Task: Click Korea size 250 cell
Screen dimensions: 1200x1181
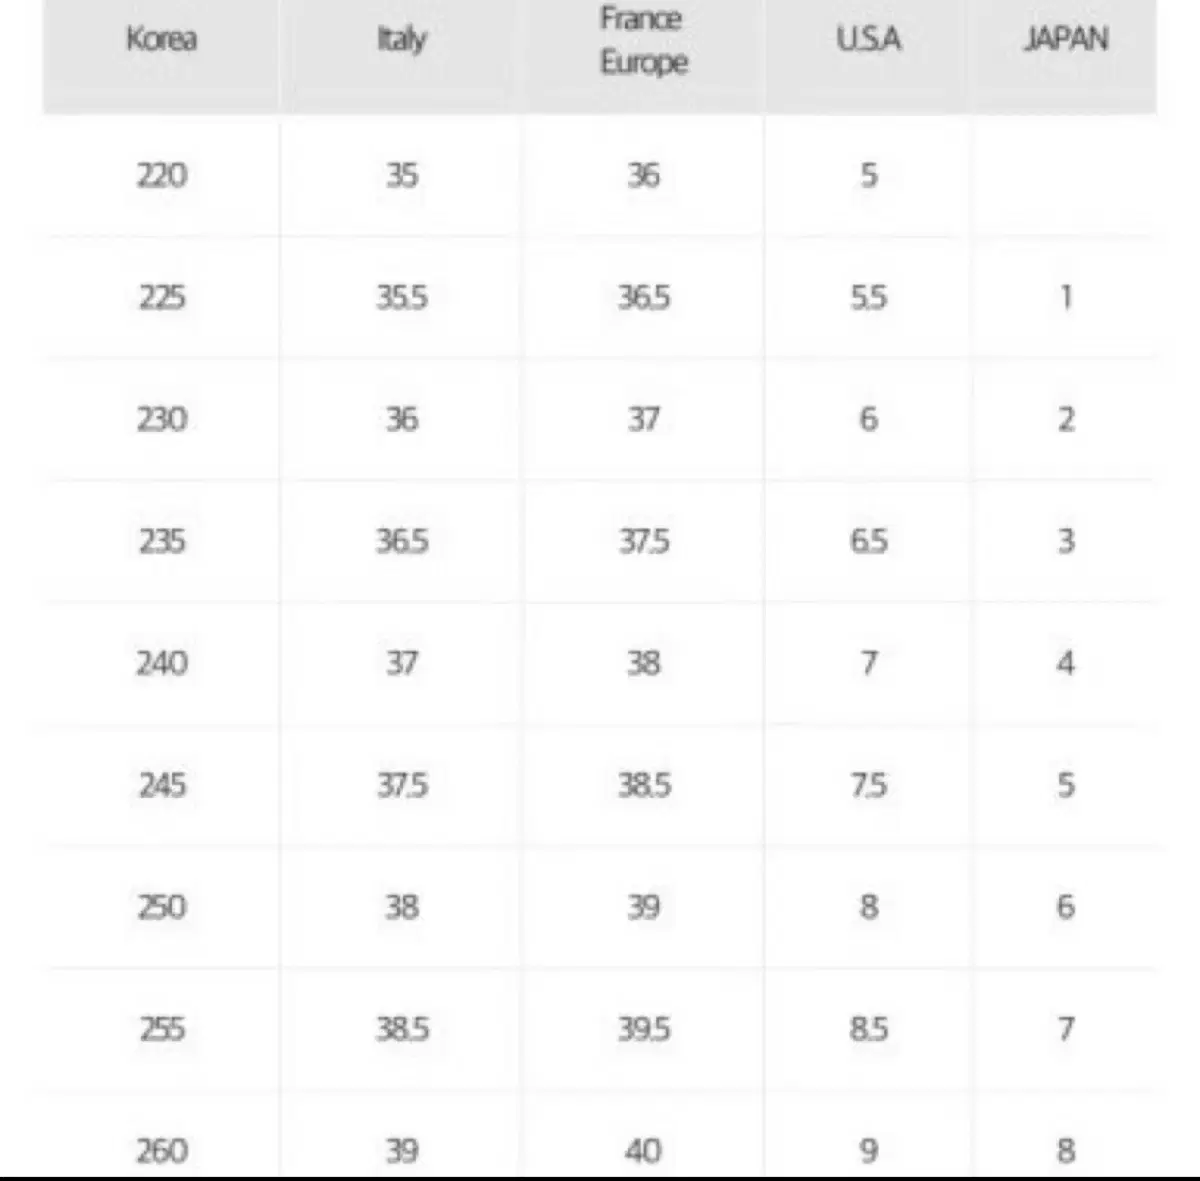Action: [x=161, y=907]
